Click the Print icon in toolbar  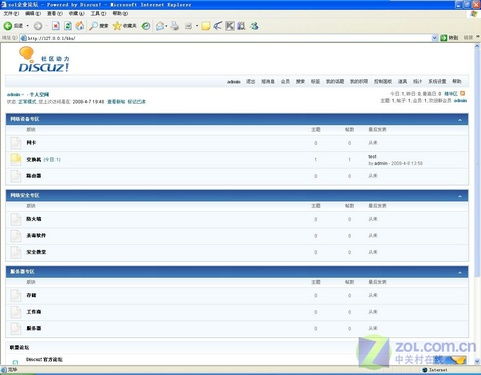pyautogui.click(x=174, y=26)
